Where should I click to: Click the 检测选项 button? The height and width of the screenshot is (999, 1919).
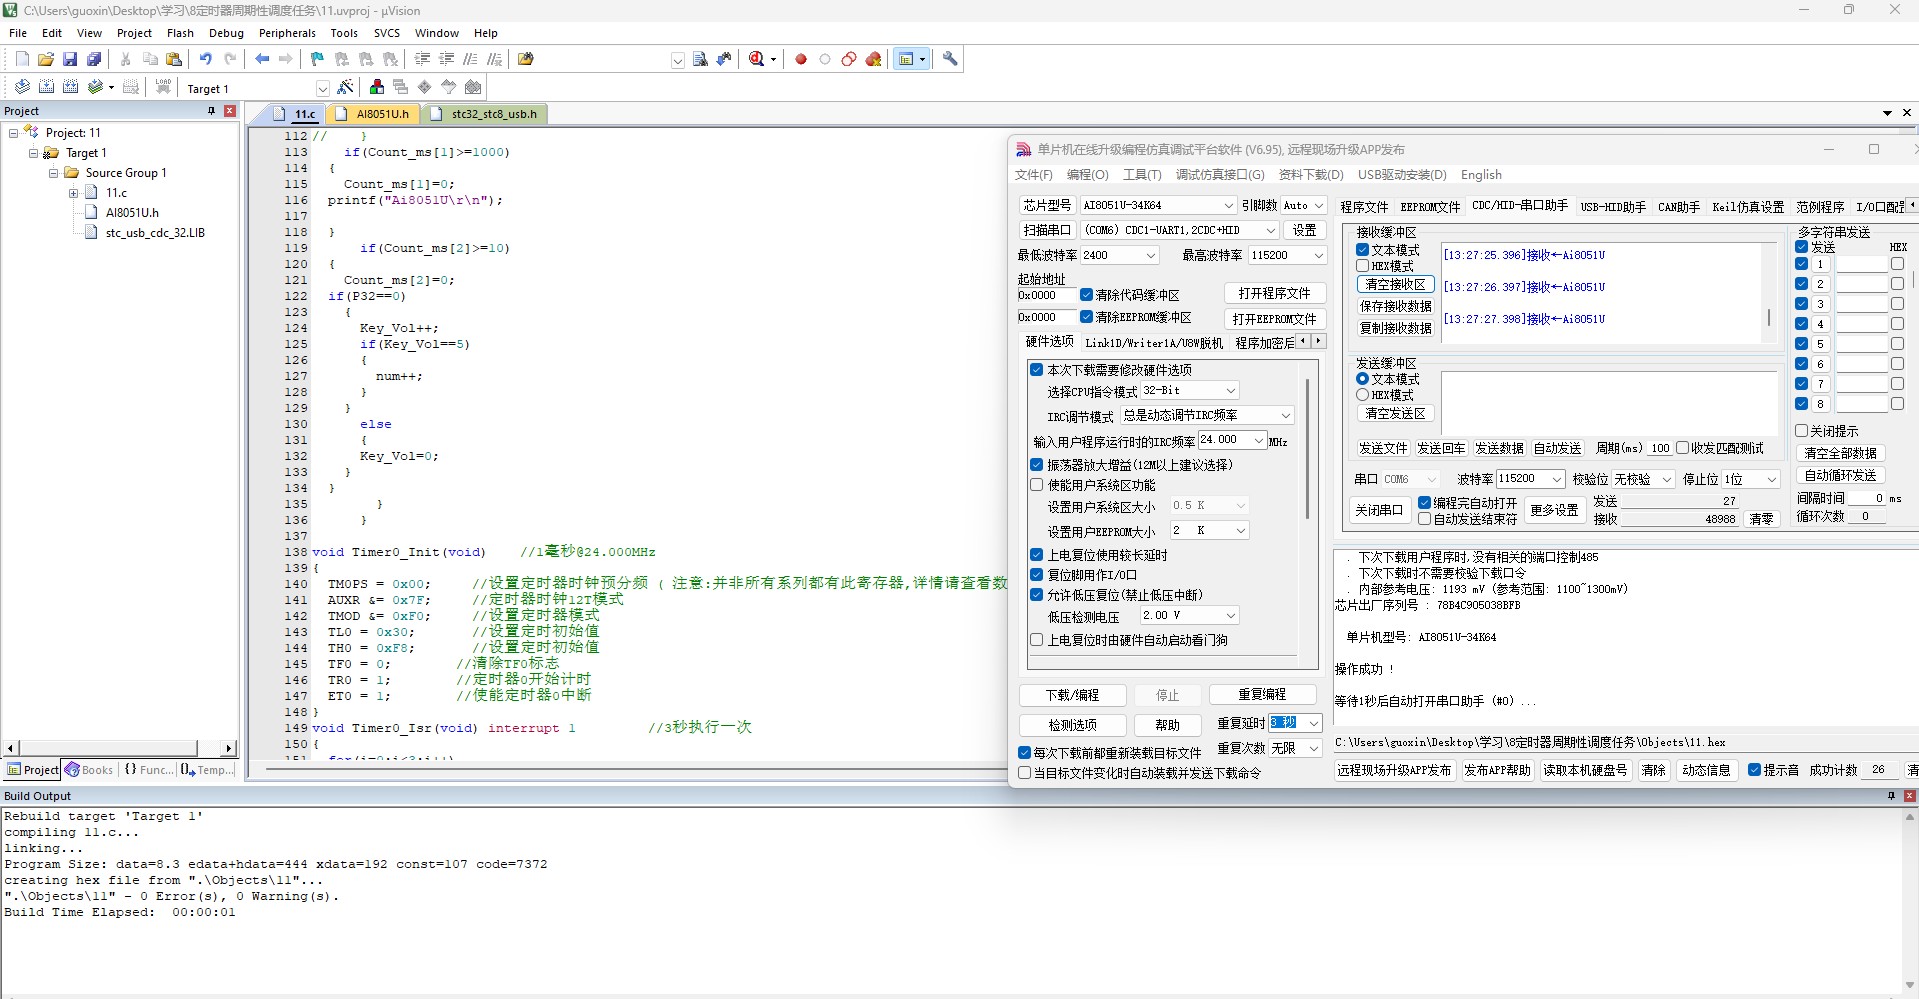(1072, 725)
